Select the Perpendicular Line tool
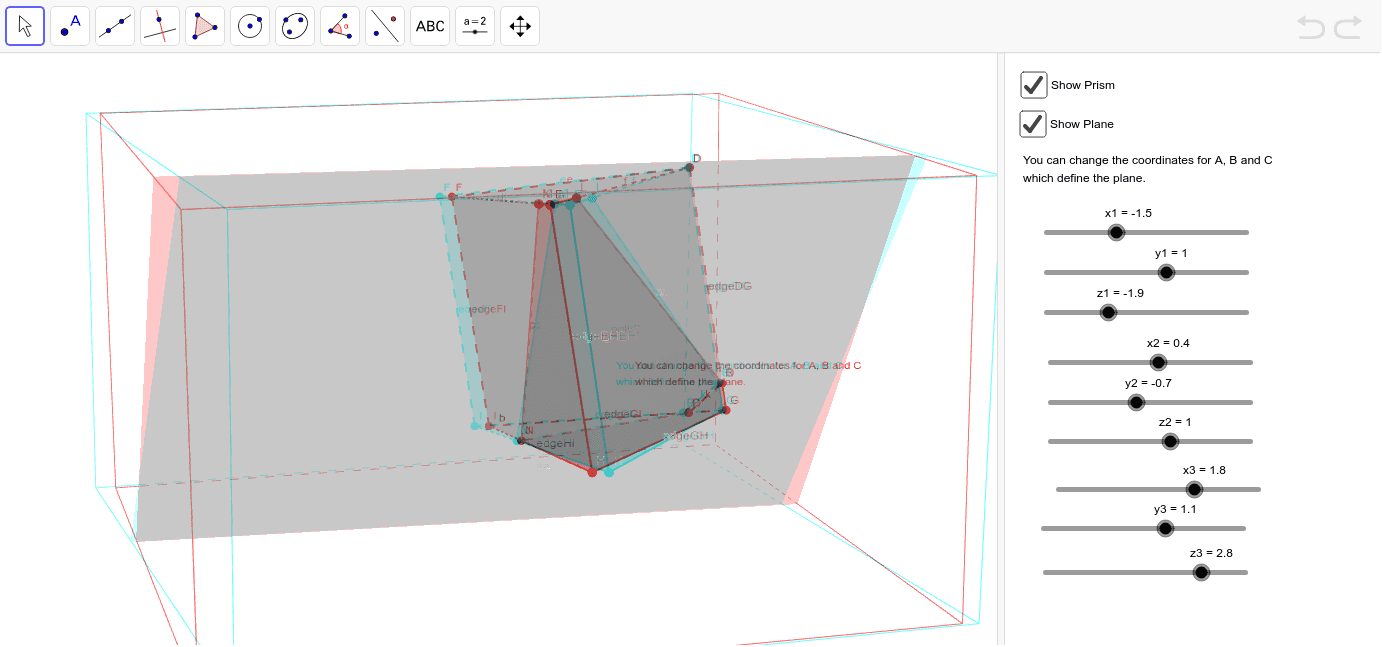 (x=160, y=26)
